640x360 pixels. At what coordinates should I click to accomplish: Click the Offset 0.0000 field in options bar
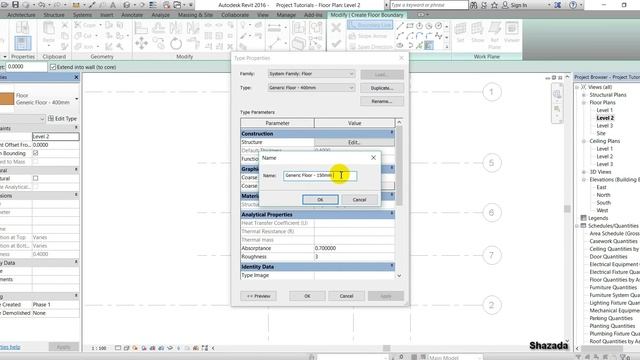pyautogui.click(x=27, y=67)
